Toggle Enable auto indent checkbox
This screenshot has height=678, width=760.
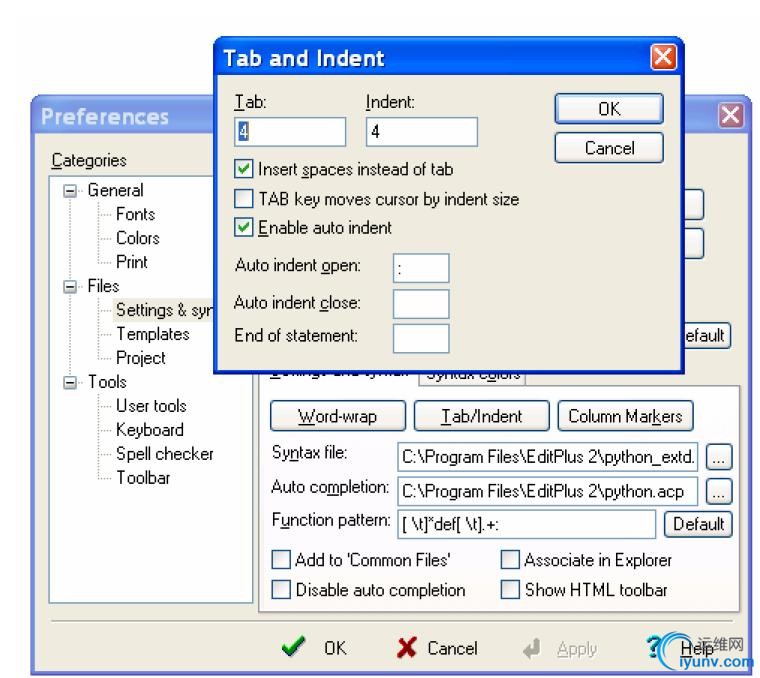click(x=243, y=227)
